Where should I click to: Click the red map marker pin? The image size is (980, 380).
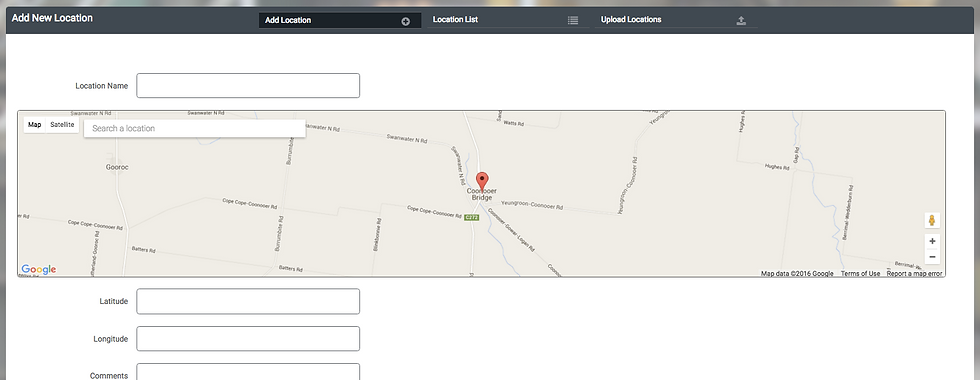click(x=482, y=182)
